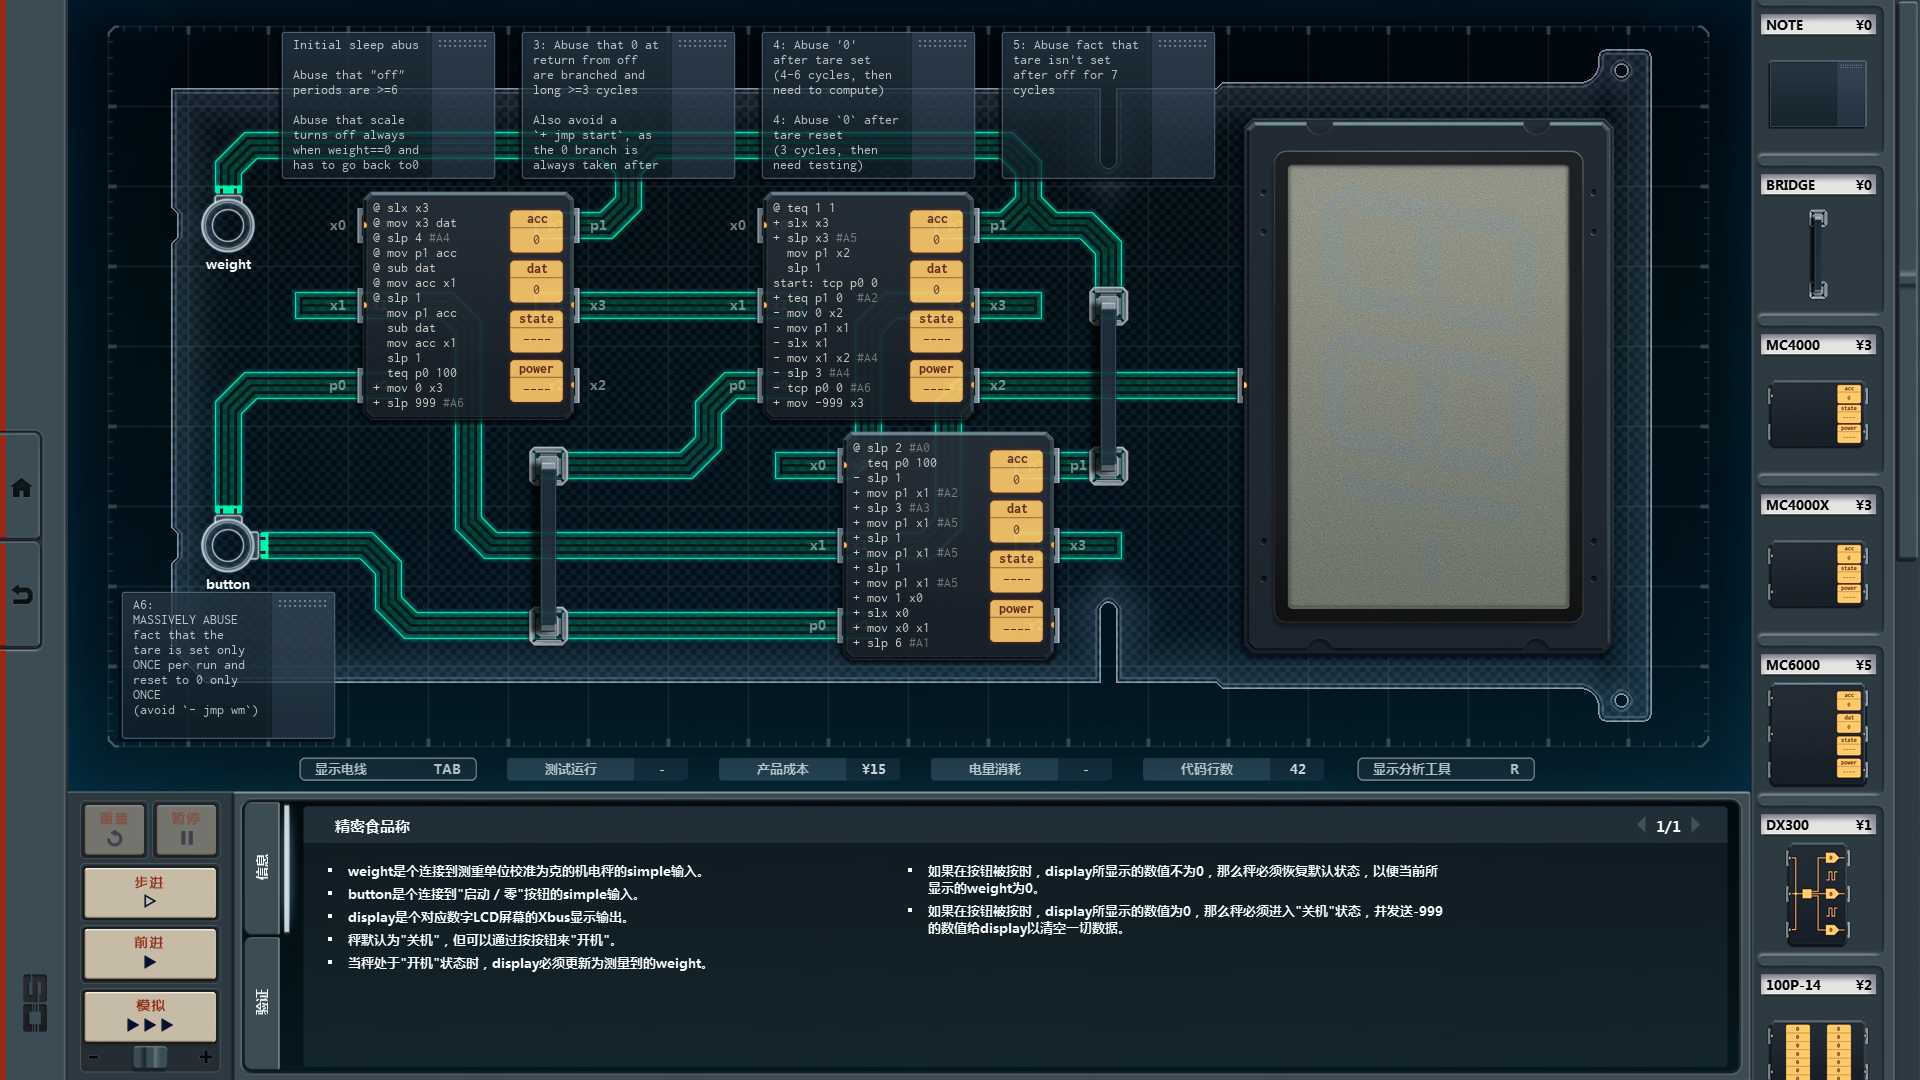Toggle 显示电线 show wires button
The width and height of the screenshot is (1920, 1080).
point(387,769)
